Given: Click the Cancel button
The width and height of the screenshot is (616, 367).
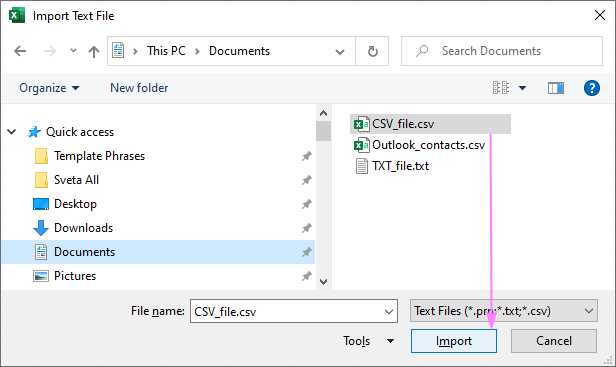Looking at the screenshot, I should coord(554,341).
